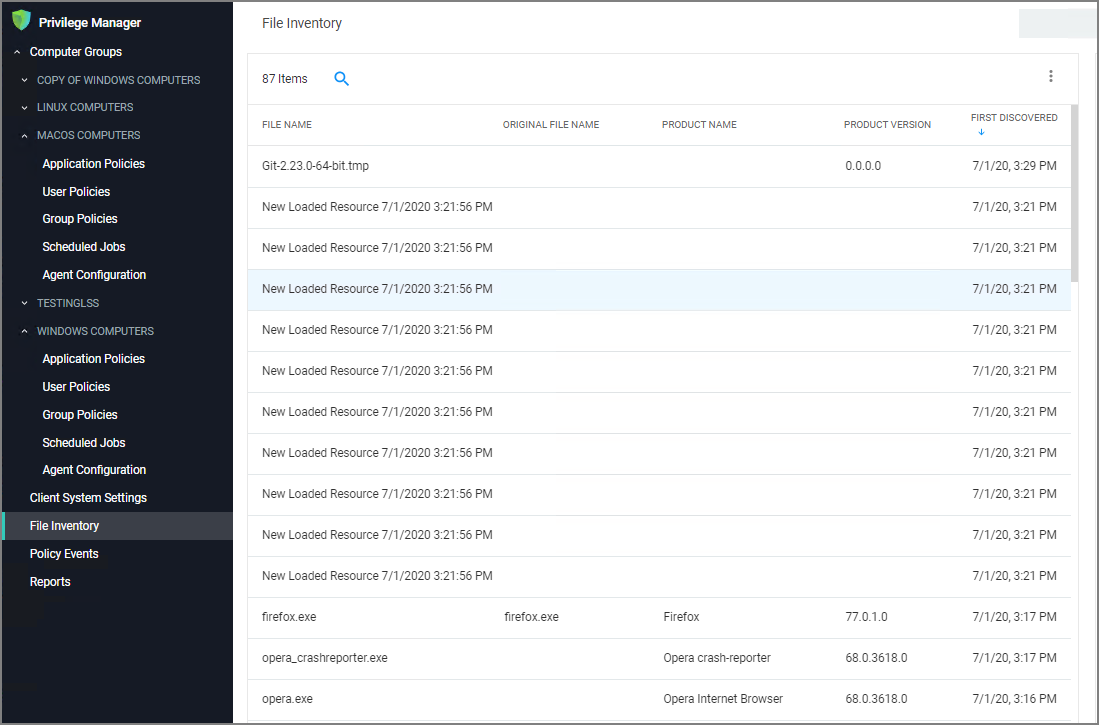Expand the LINUX COMPUTERS group
This screenshot has height=725, width=1099.
click(x=23, y=107)
